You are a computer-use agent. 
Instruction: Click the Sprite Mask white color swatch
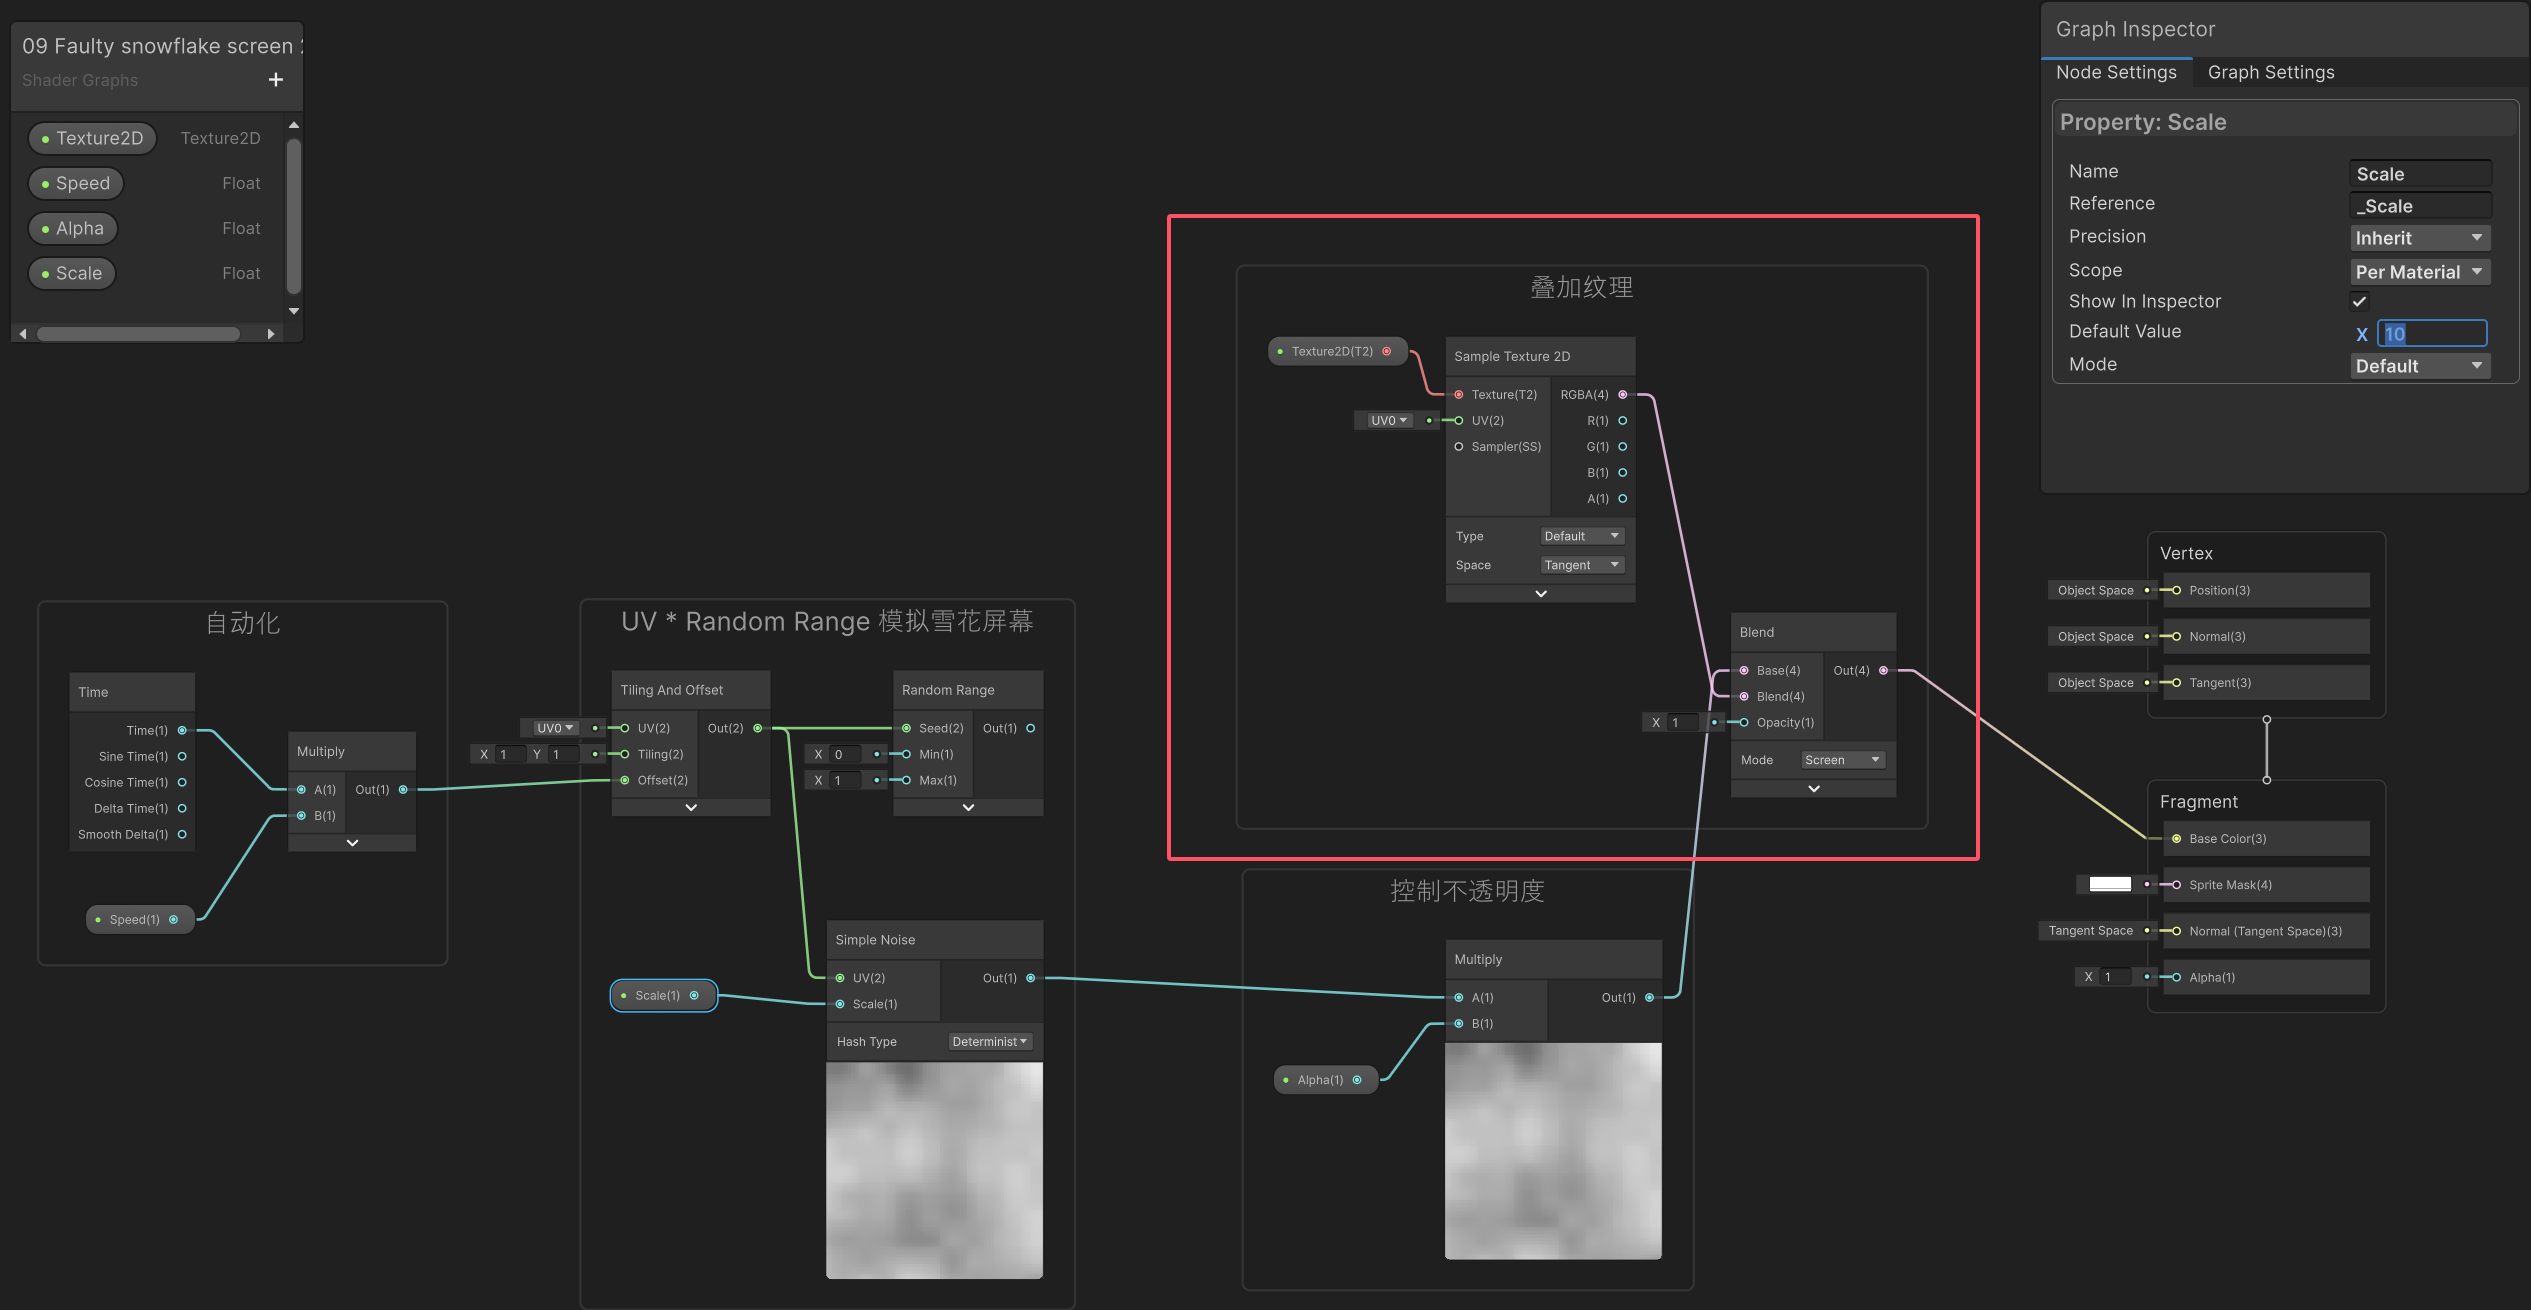tap(2110, 884)
